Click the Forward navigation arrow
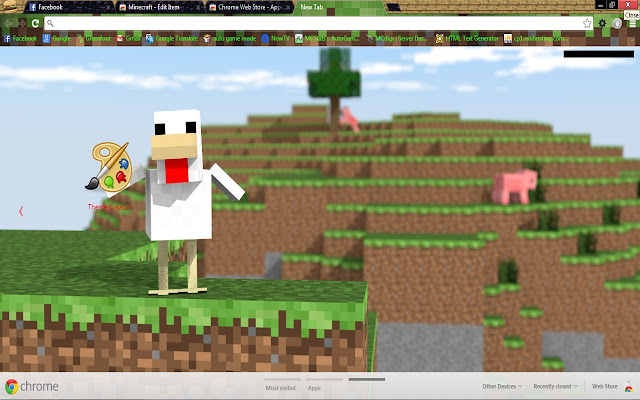 [22, 24]
